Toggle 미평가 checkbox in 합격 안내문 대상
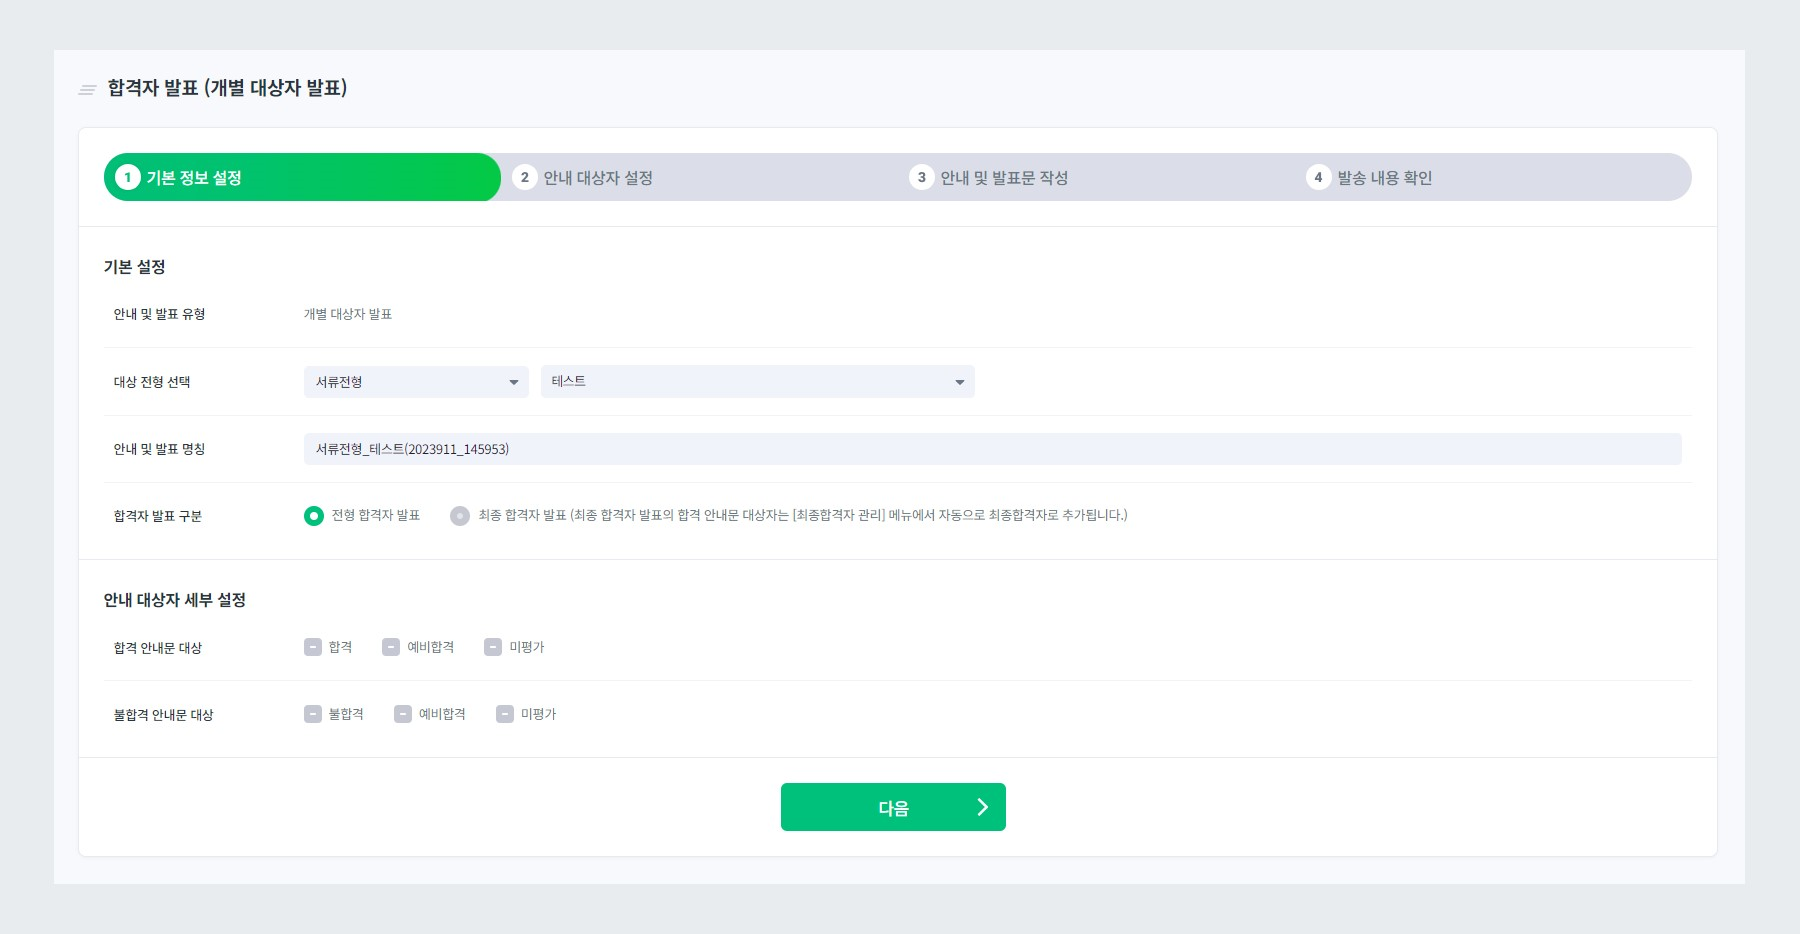Screen dimensions: 1800x934 pos(493,647)
